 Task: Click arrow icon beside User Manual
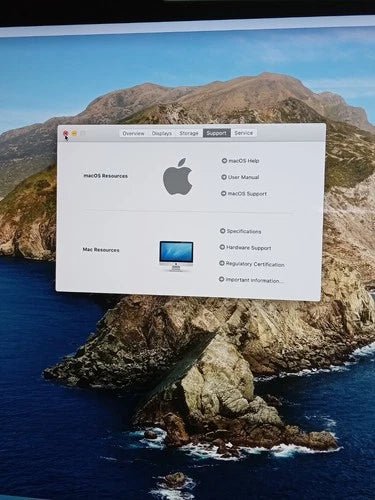[224, 177]
